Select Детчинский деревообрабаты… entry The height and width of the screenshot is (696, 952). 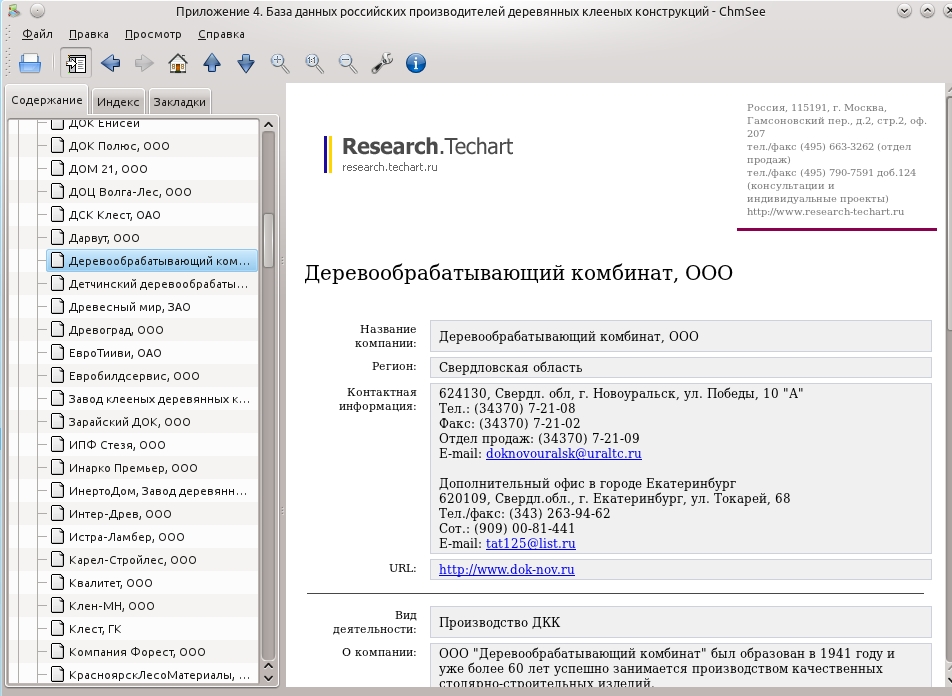tap(158, 284)
